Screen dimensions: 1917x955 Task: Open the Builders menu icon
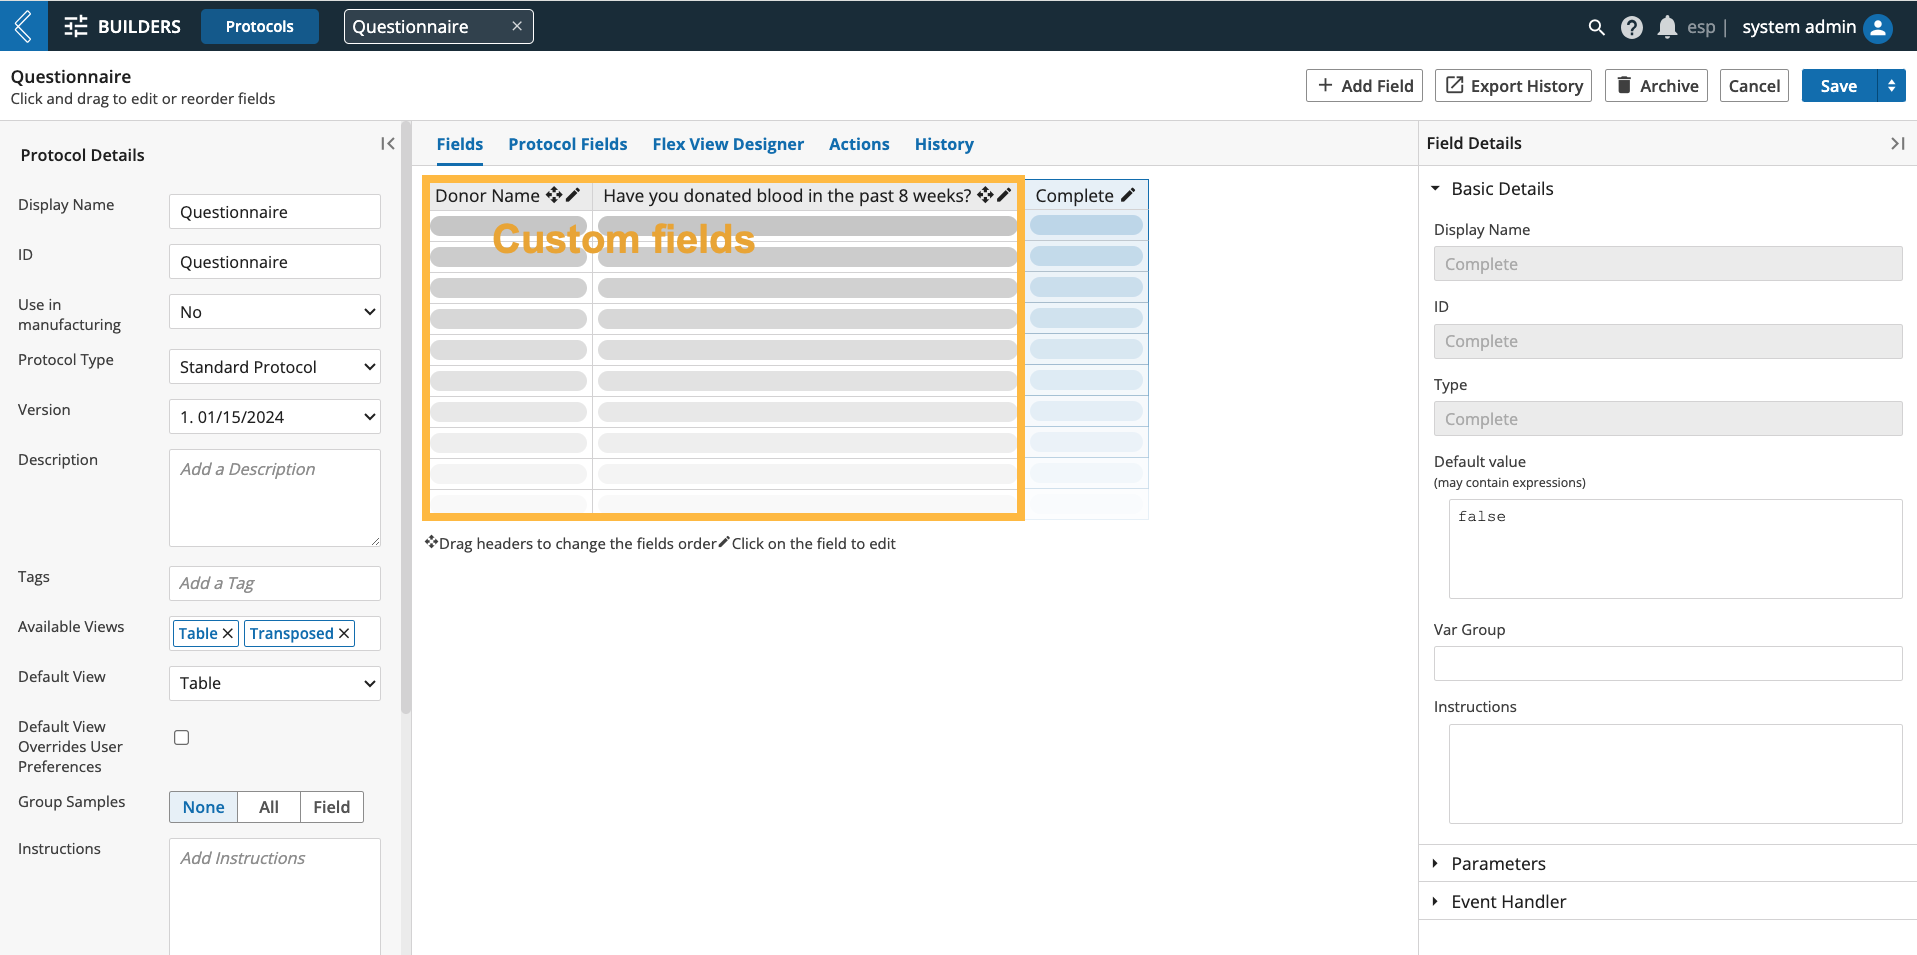point(76,27)
